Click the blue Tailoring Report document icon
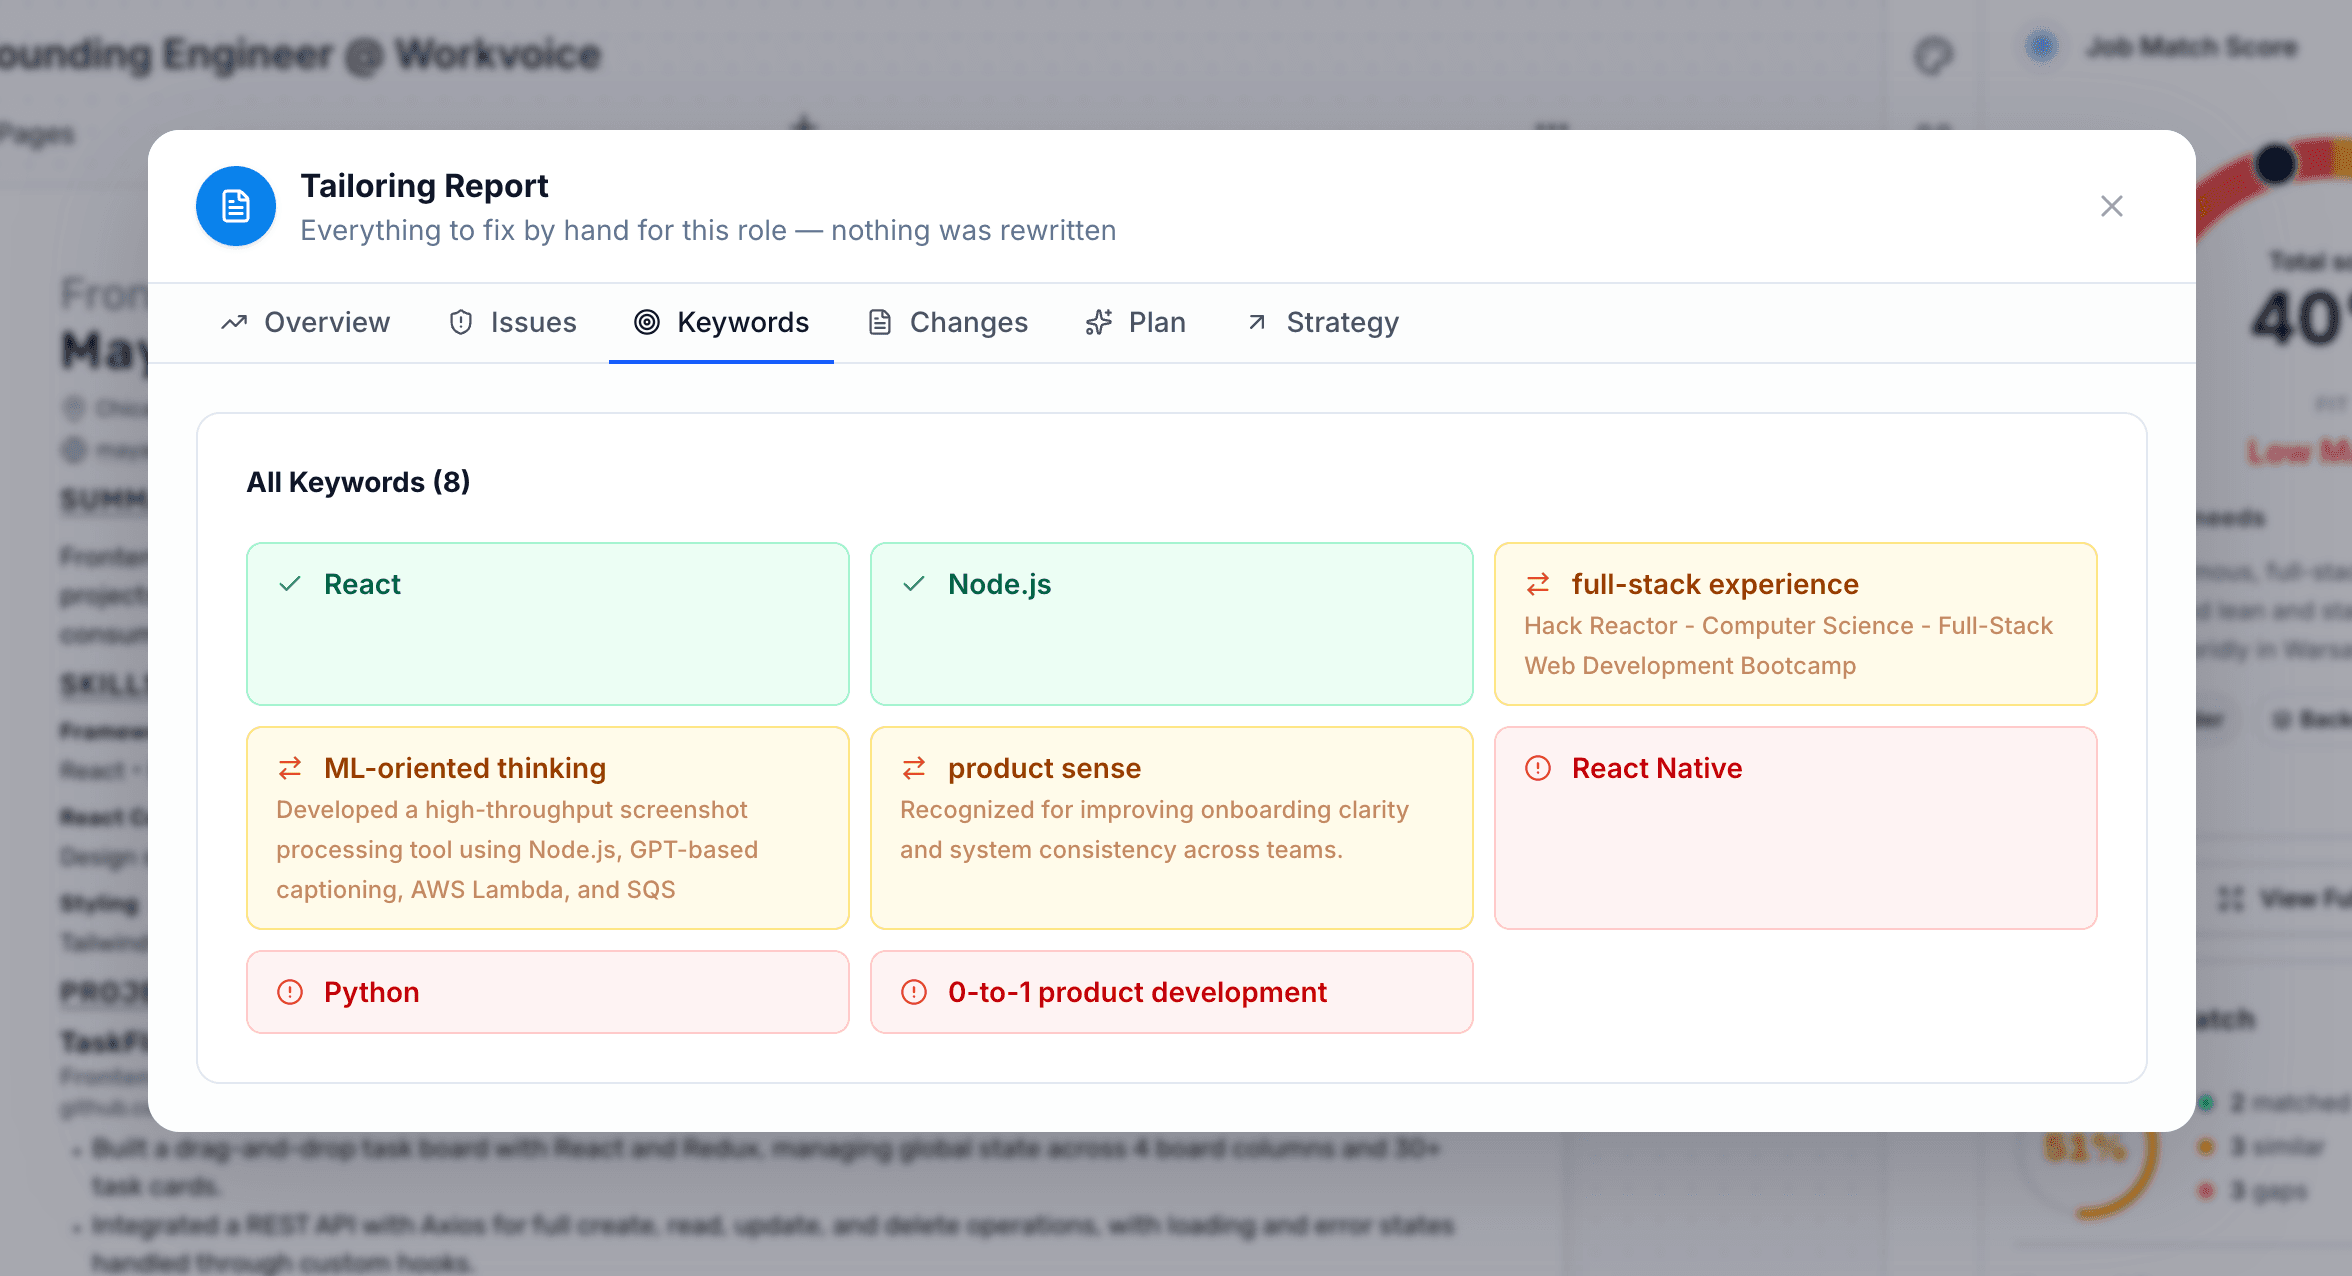 236,206
